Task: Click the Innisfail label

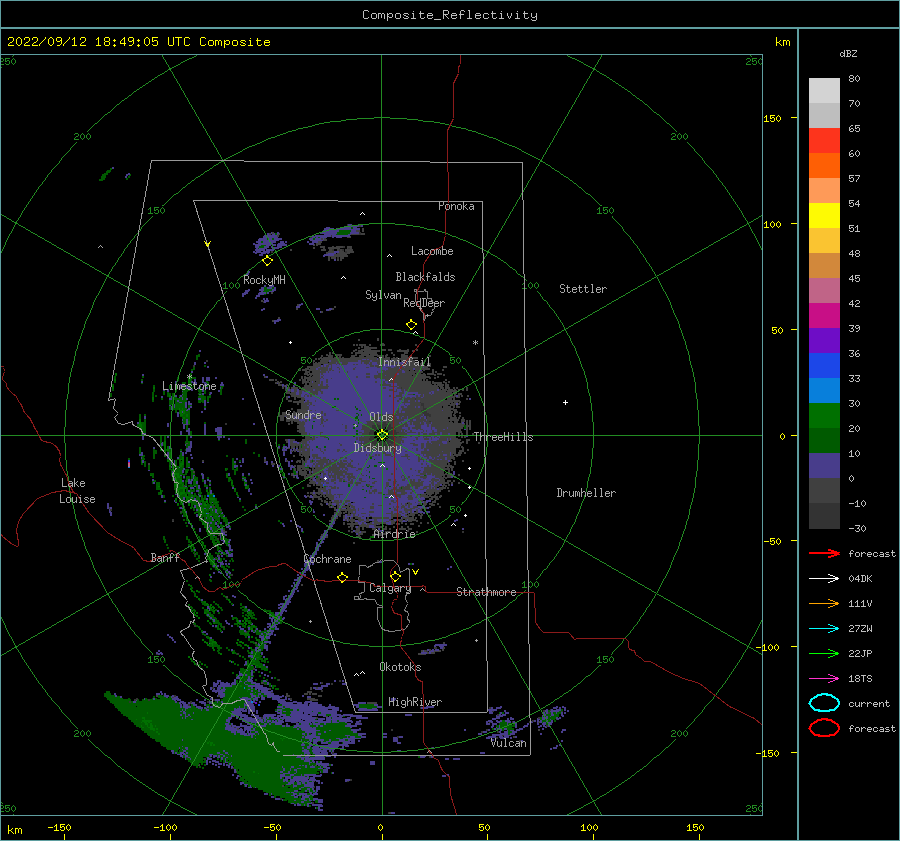Action: pos(404,362)
